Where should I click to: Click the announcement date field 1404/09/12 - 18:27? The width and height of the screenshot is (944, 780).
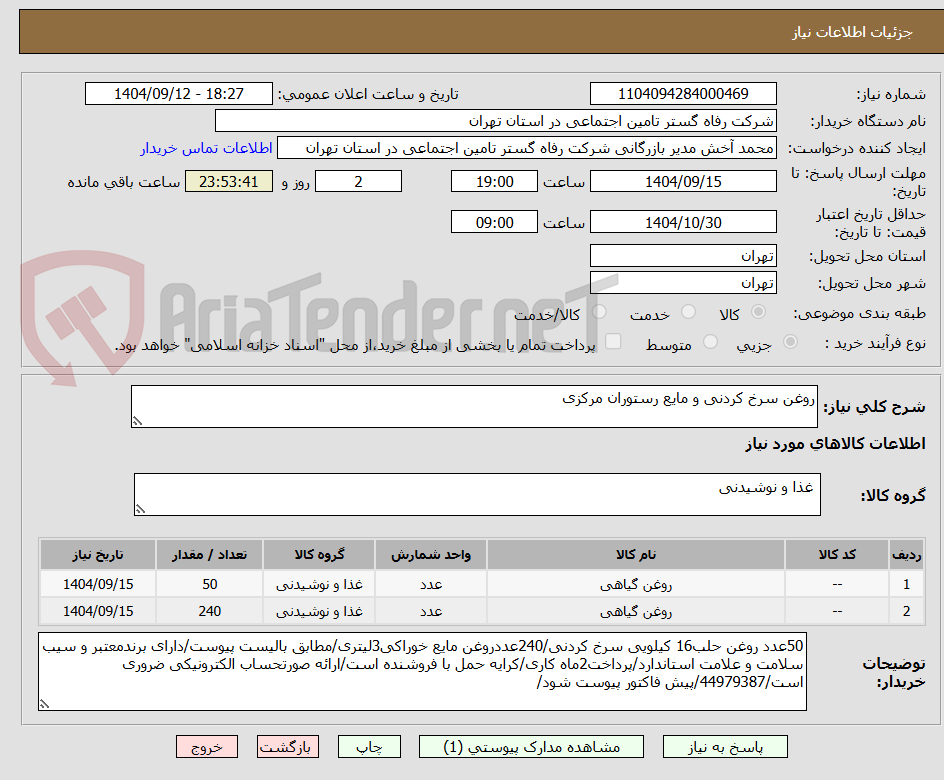pos(179,94)
